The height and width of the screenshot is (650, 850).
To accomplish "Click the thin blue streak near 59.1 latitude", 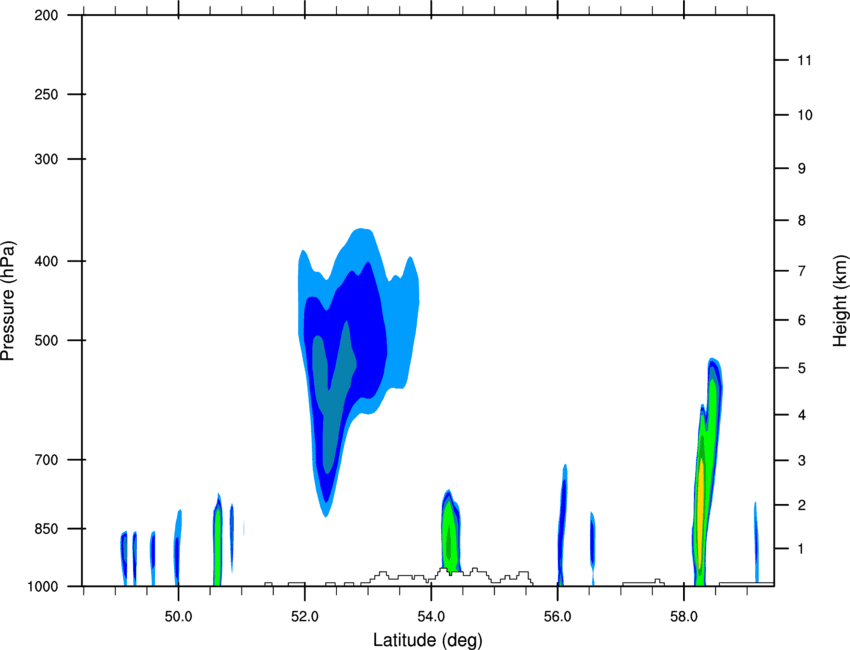I will click(x=756, y=542).
